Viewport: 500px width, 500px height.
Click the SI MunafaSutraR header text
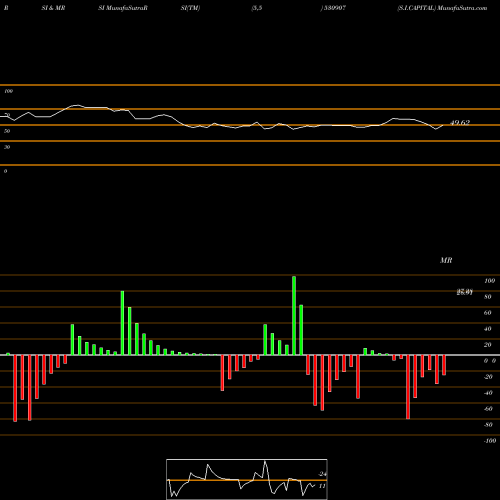point(123,8)
